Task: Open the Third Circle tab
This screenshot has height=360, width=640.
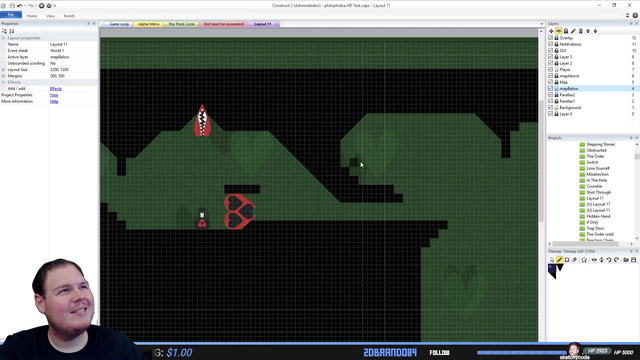Action: (181, 24)
